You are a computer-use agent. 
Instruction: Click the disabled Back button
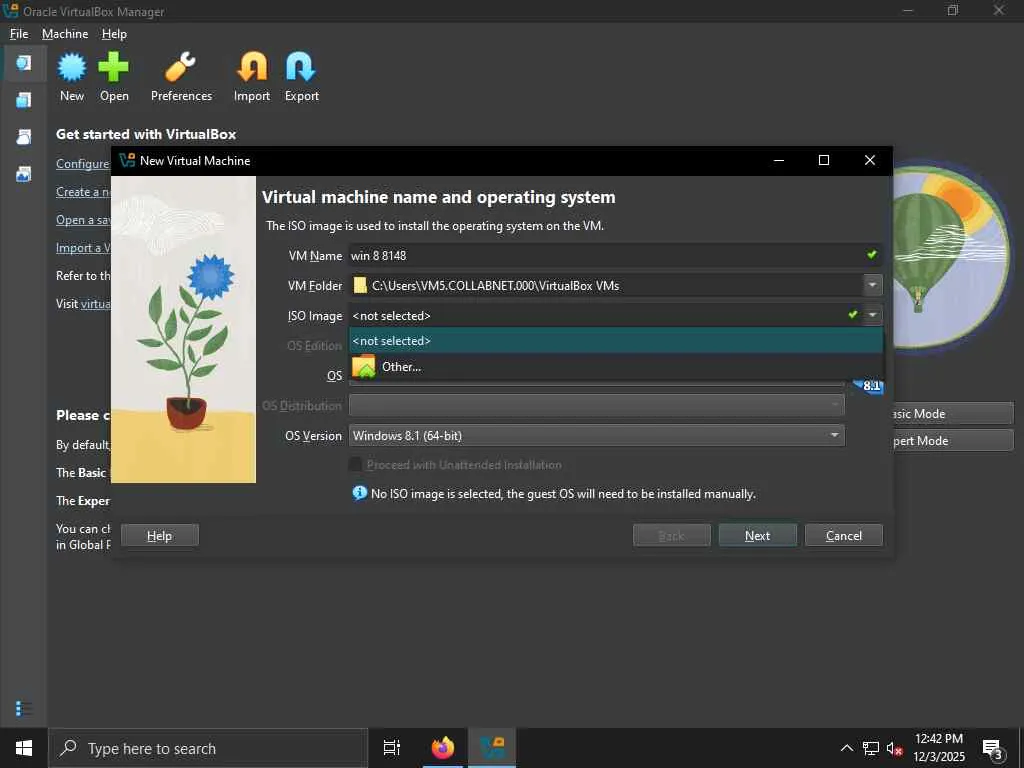click(671, 536)
